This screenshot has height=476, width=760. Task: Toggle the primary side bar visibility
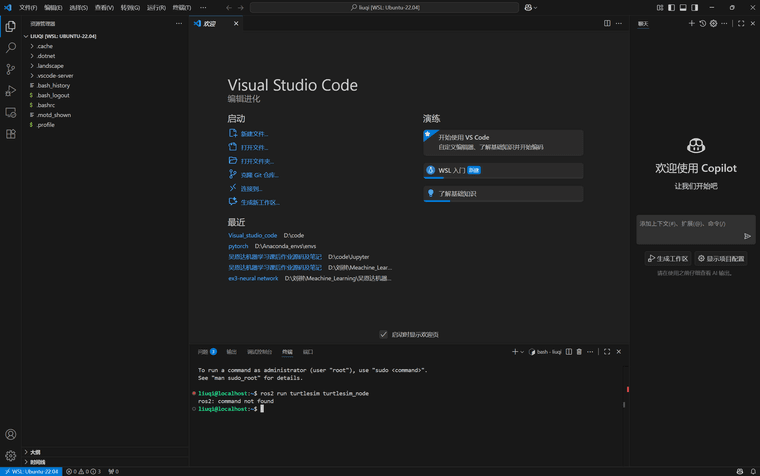671,7
